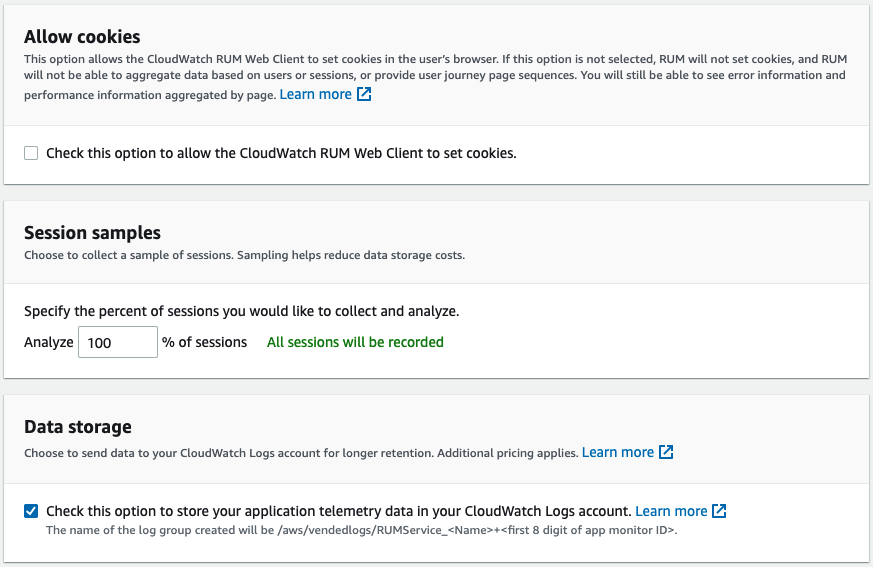Click the 'Analyze' label before the input
This screenshot has width=873, height=567.
tap(48, 342)
